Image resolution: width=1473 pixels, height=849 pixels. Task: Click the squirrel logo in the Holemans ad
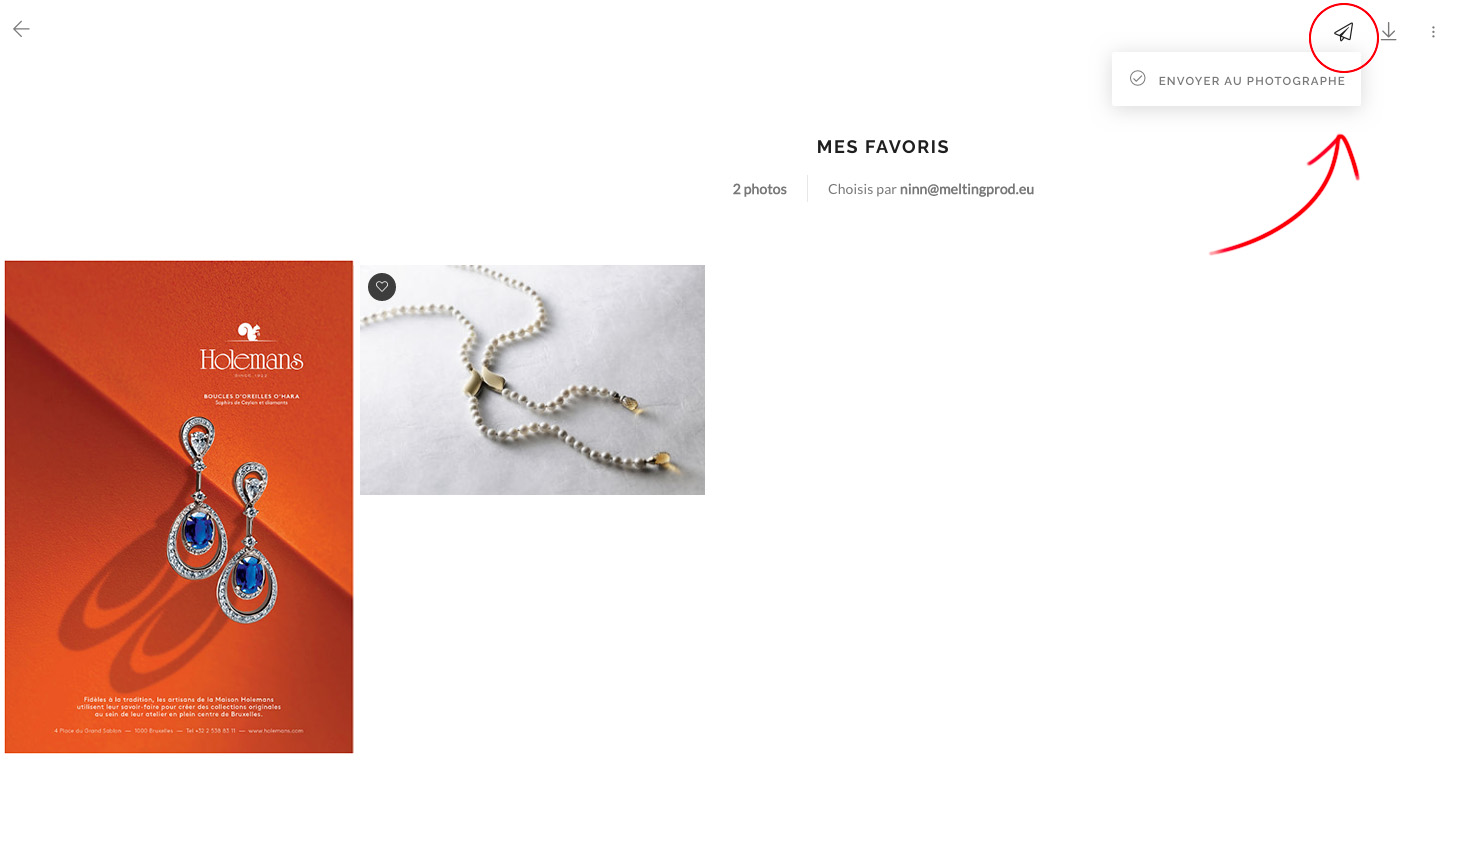(x=249, y=331)
